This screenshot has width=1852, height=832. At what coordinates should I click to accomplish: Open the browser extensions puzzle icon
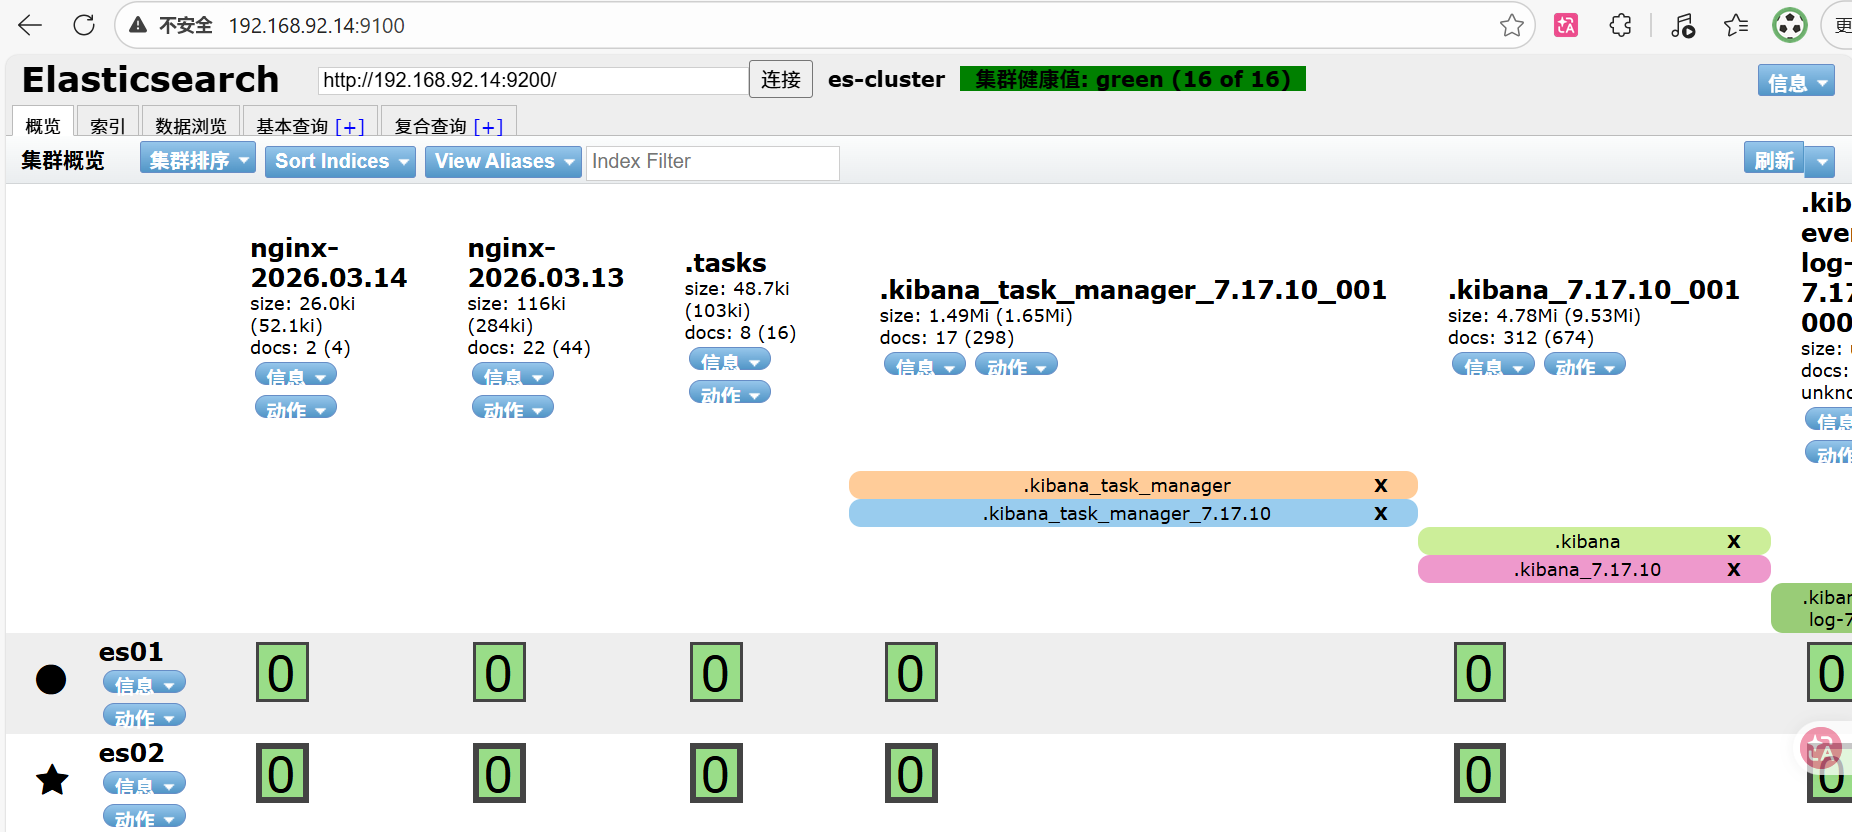1621,25
